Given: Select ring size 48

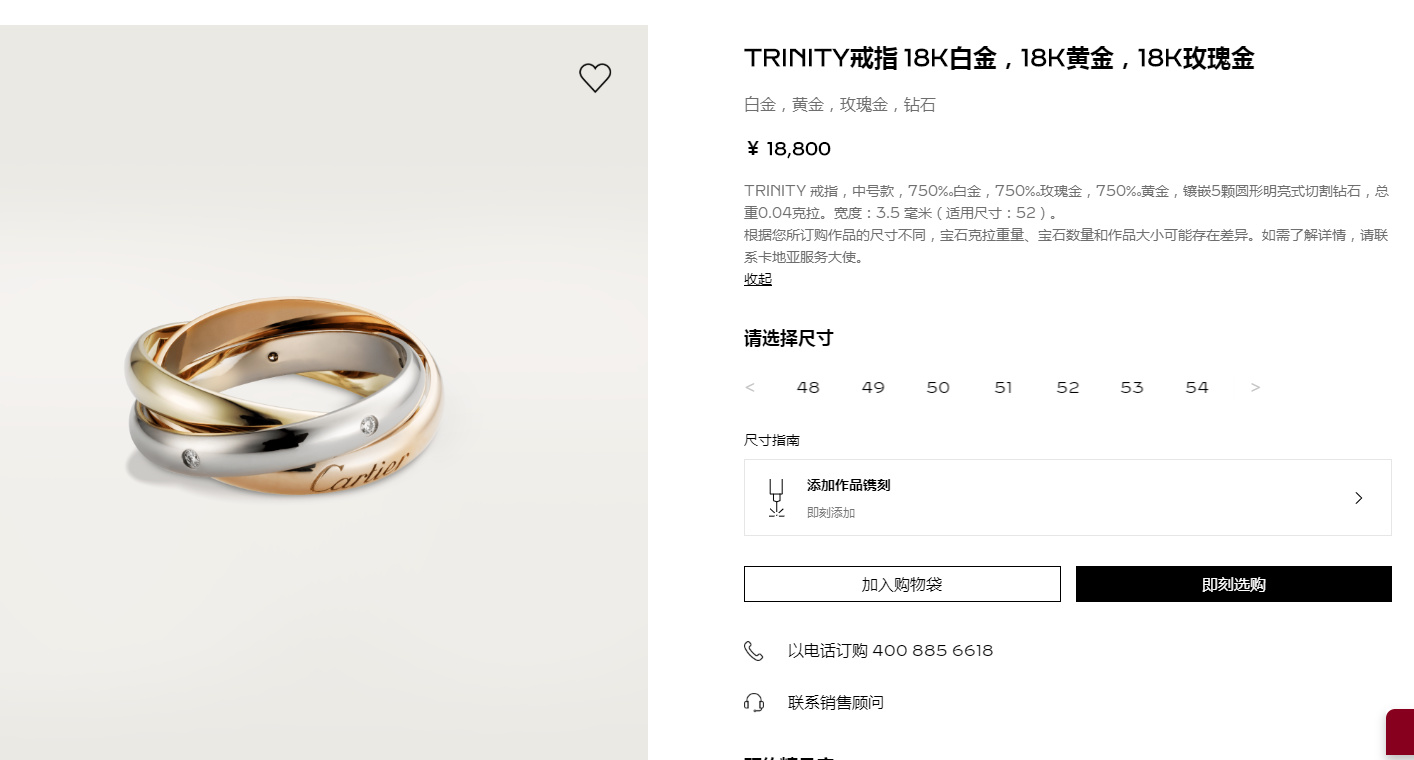Looking at the screenshot, I should [808, 387].
